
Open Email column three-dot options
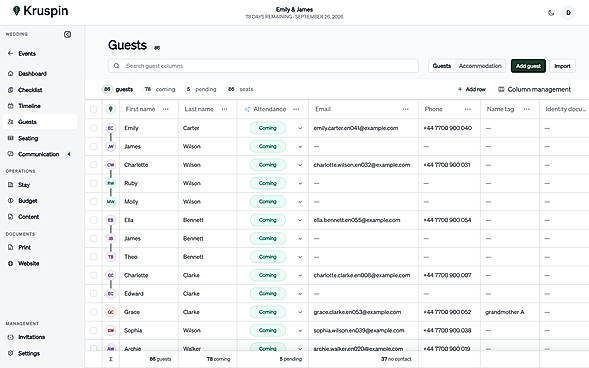(x=405, y=109)
